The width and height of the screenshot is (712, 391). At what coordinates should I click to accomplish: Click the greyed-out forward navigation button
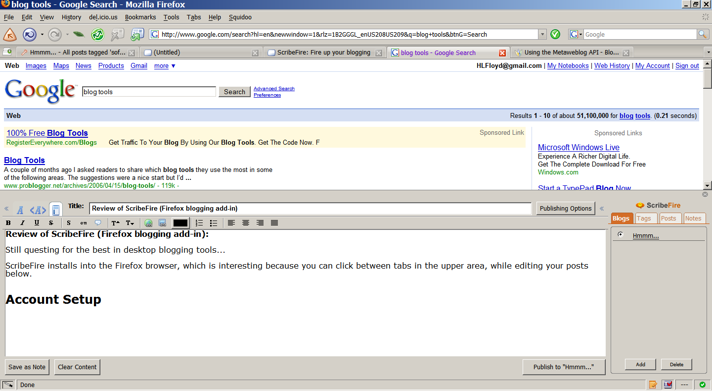coord(54,35)
